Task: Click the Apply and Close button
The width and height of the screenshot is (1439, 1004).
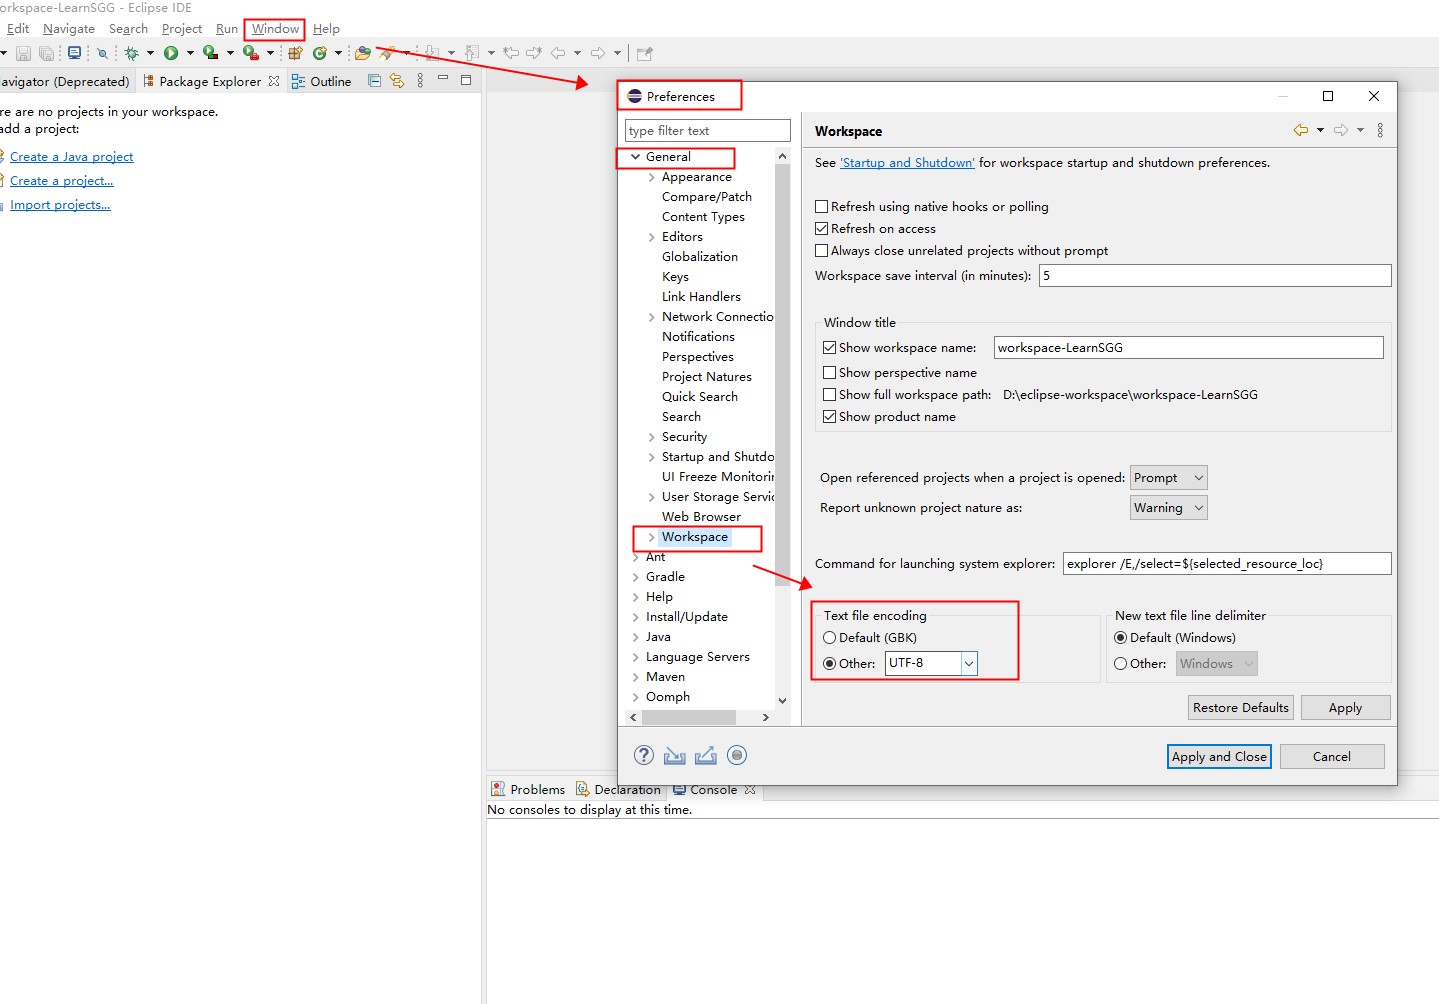Action: pyautogui.click(x=1219, y=757)
